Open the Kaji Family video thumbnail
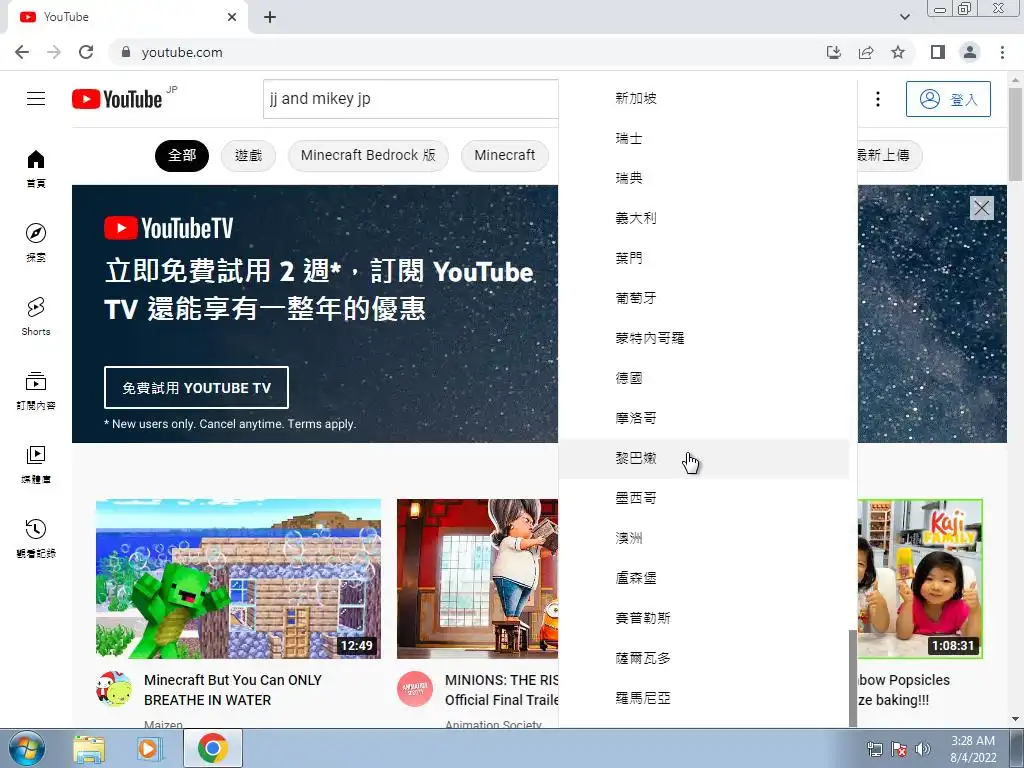Screen dimensions: 1024x768 point(920,579)
